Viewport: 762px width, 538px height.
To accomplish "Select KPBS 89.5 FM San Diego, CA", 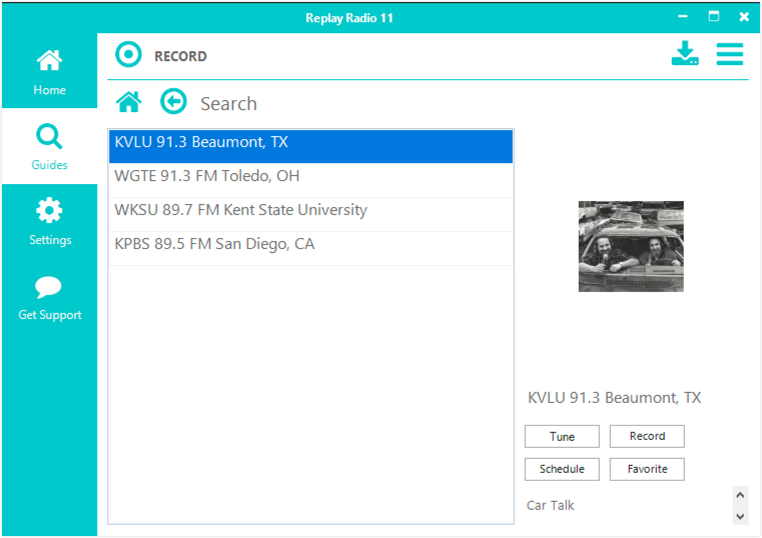I will pos(311,248).
